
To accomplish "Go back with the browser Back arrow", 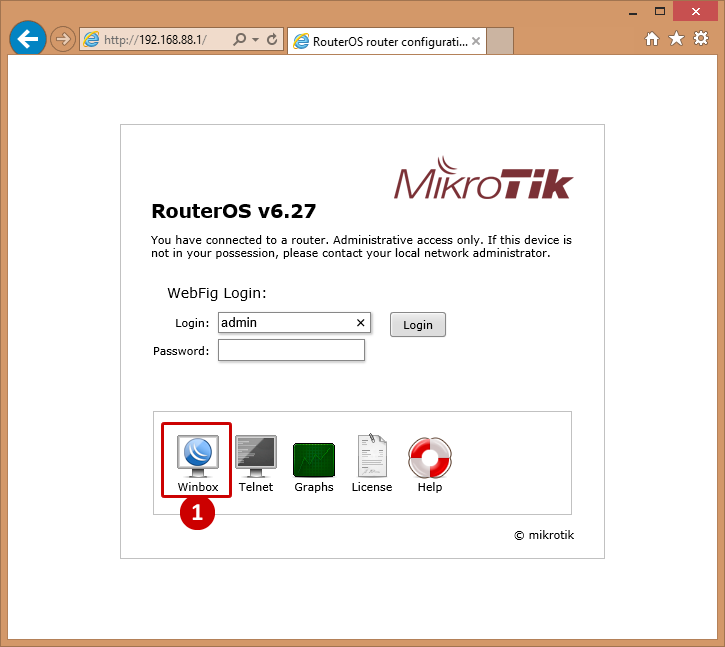I will pyautogui.click(x=28, y=39).
